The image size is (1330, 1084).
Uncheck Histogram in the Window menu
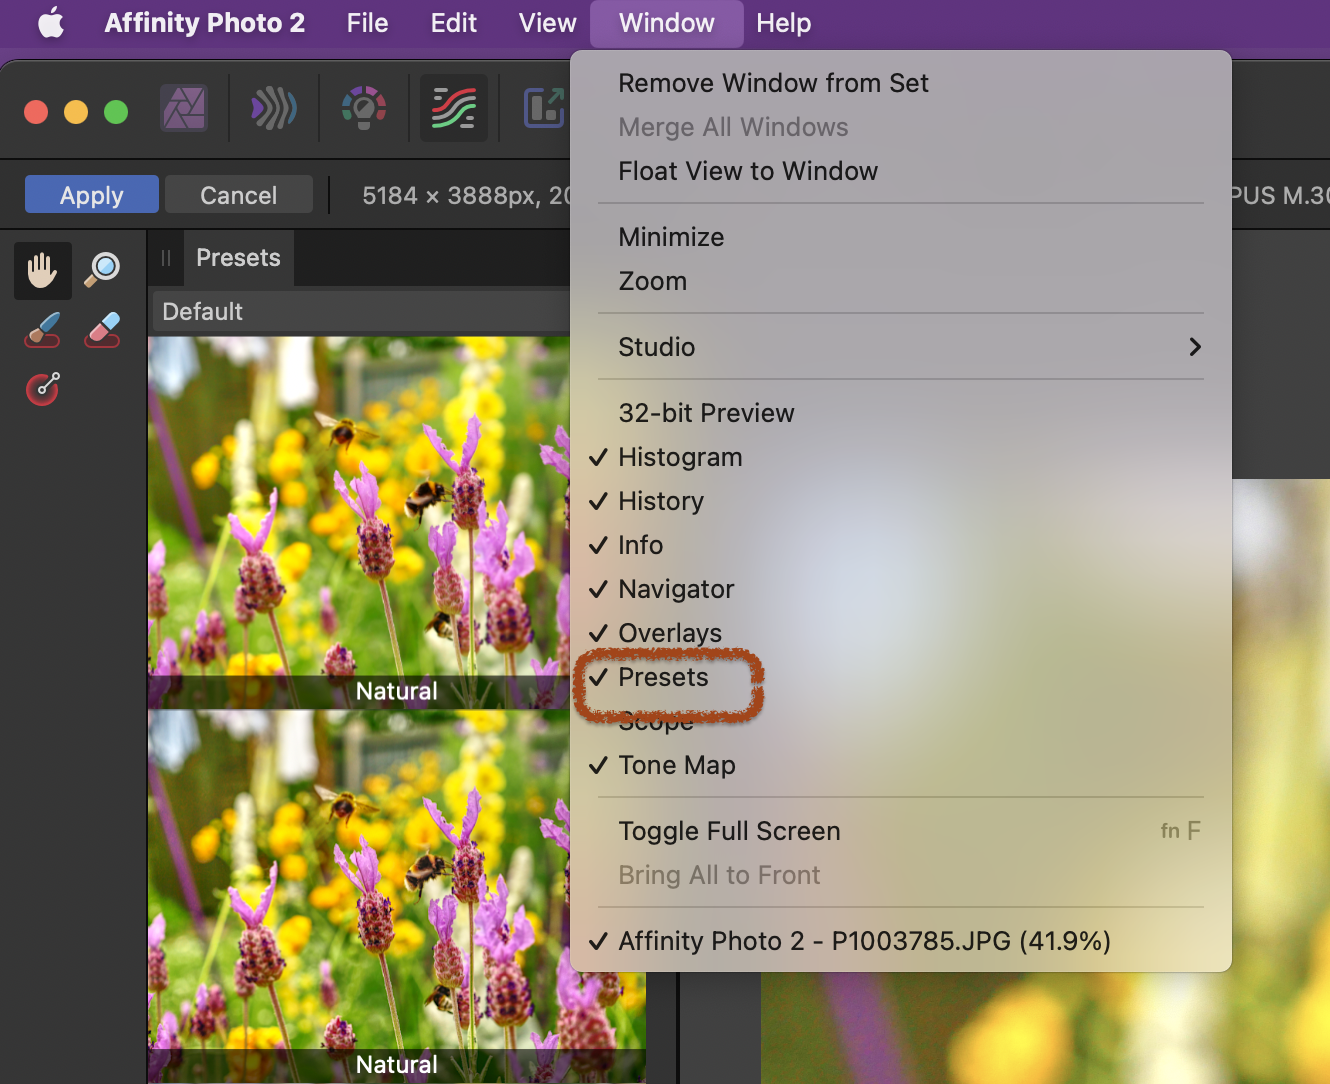pos(680,457)
